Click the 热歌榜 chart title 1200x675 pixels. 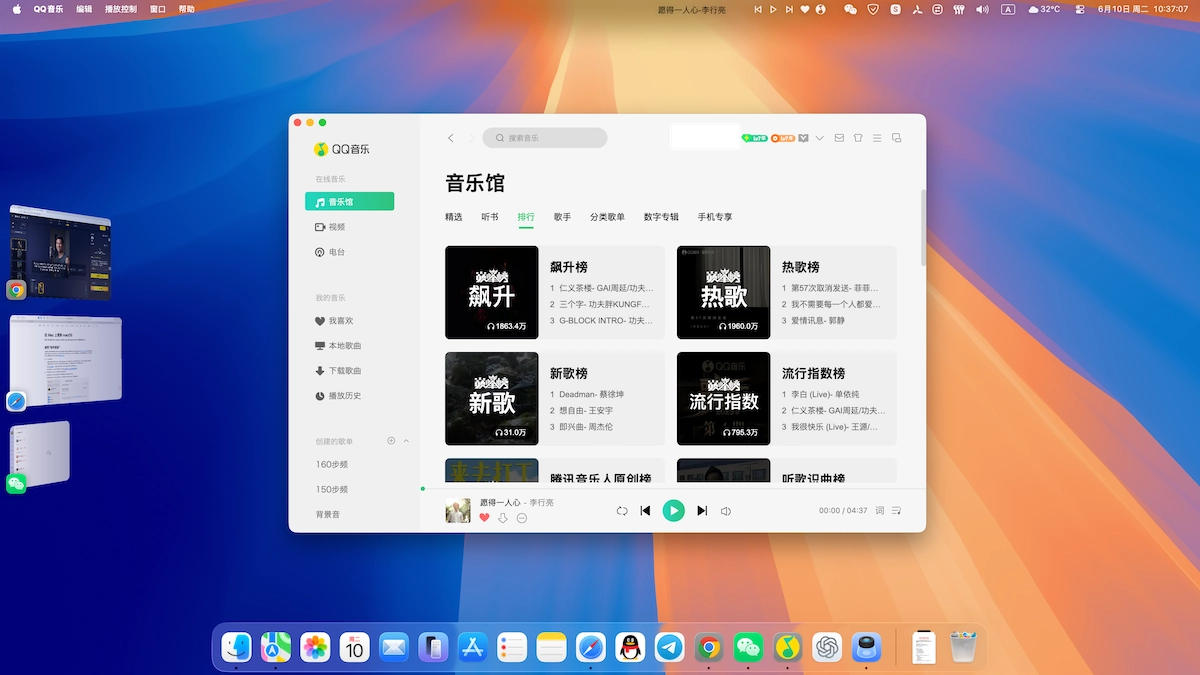tap(801, 267)
